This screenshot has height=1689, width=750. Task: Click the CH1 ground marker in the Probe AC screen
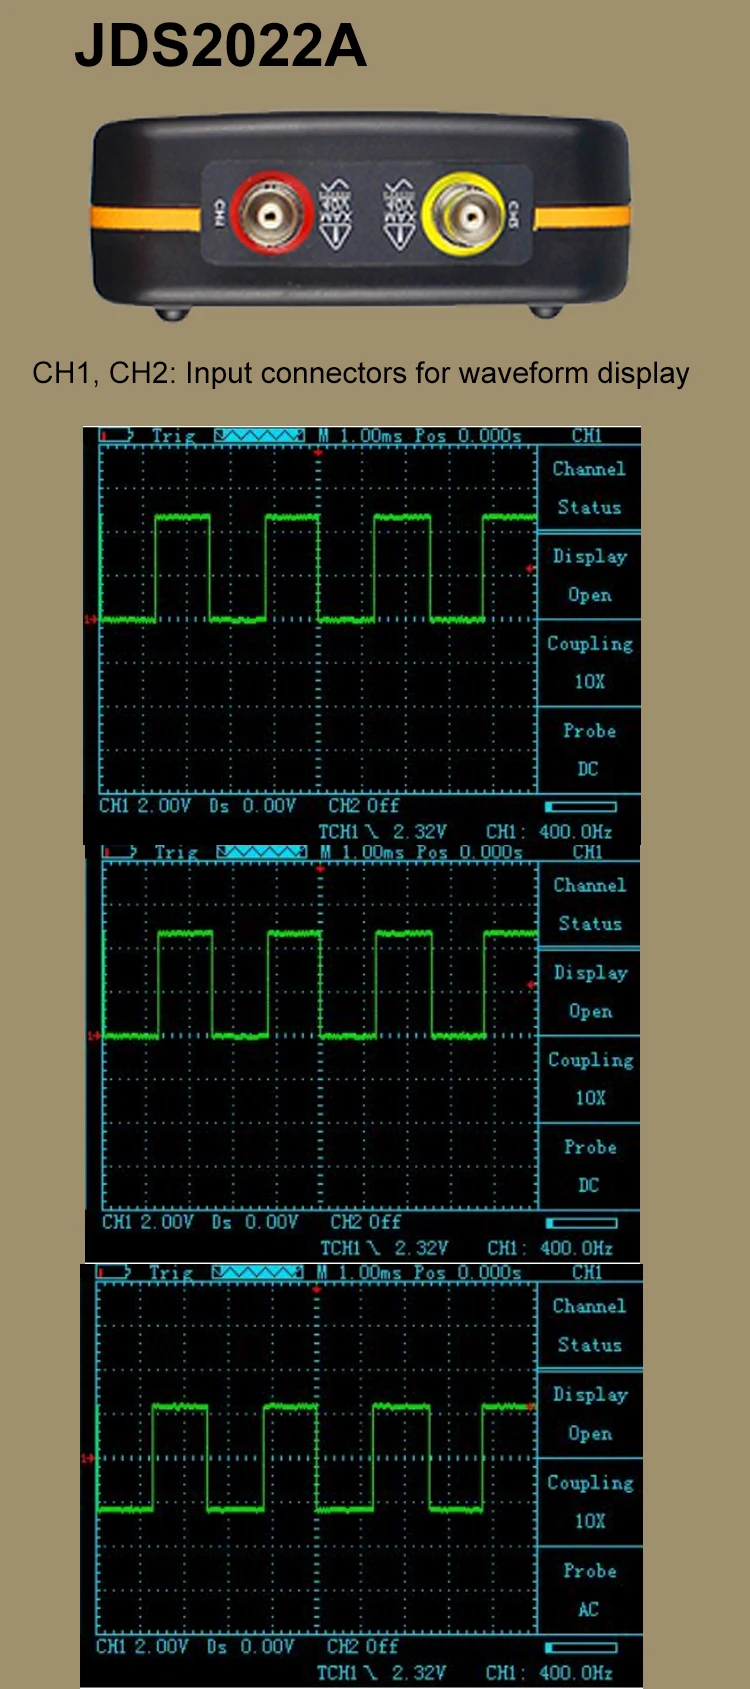[x=88, y=1459]
